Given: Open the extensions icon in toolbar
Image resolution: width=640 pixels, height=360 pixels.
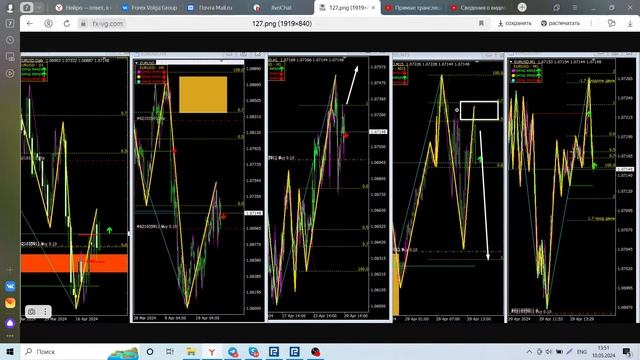Looking at the screenshot, I should tap(611, 24).
